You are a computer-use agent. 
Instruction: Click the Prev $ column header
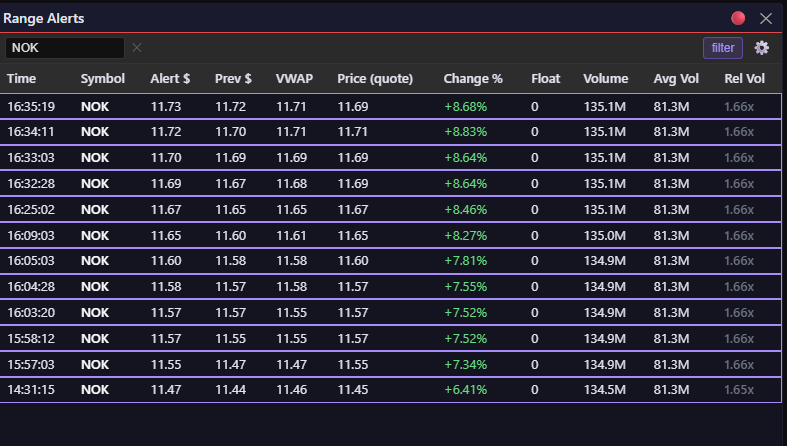coord(233,79)
